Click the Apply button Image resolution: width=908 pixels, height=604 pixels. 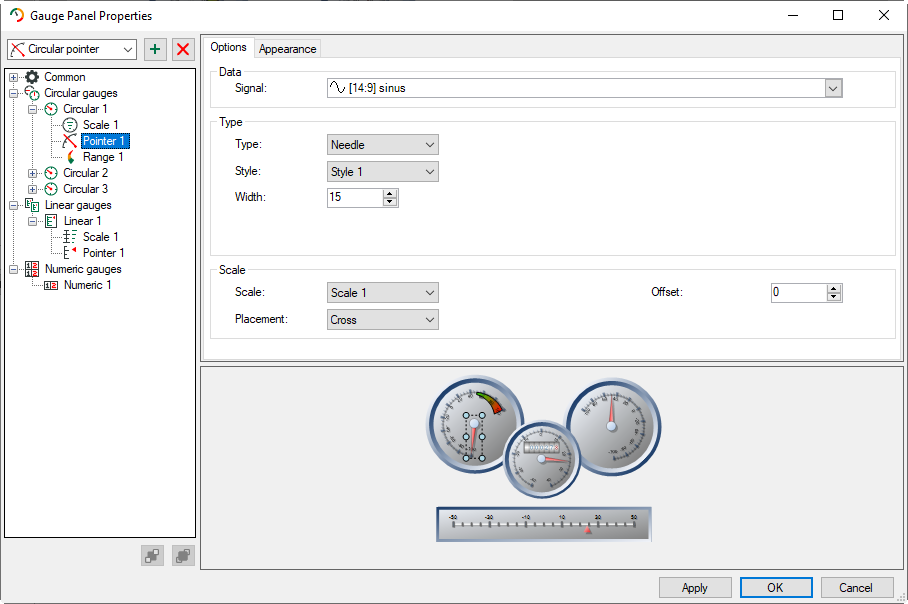[695, 588]
